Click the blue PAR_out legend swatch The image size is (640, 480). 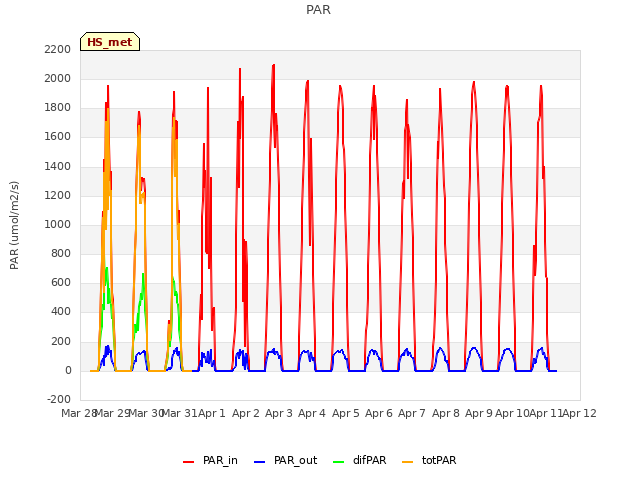coord(260,462)
